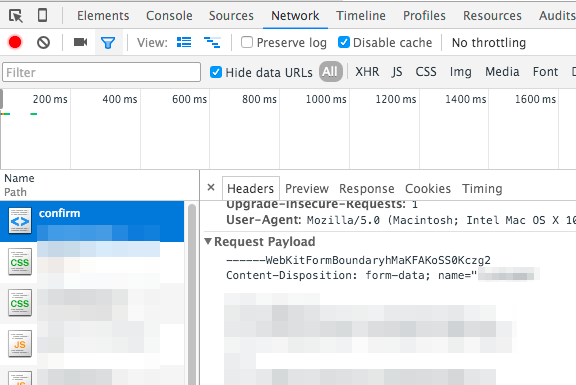Show the Preview tab of the request
This screenshot has width=576, height=385.
[x=307, y=188]
